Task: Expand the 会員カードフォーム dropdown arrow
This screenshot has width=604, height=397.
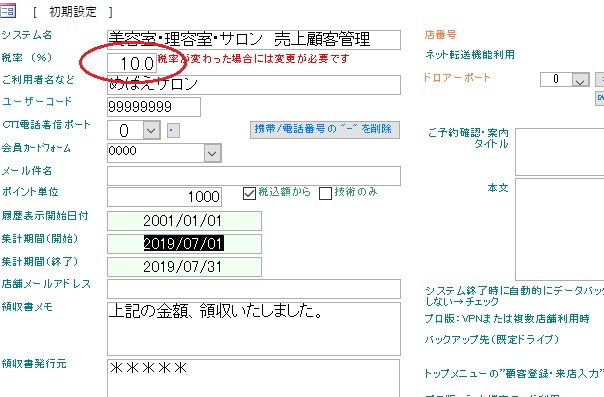Action: (213, 153)
